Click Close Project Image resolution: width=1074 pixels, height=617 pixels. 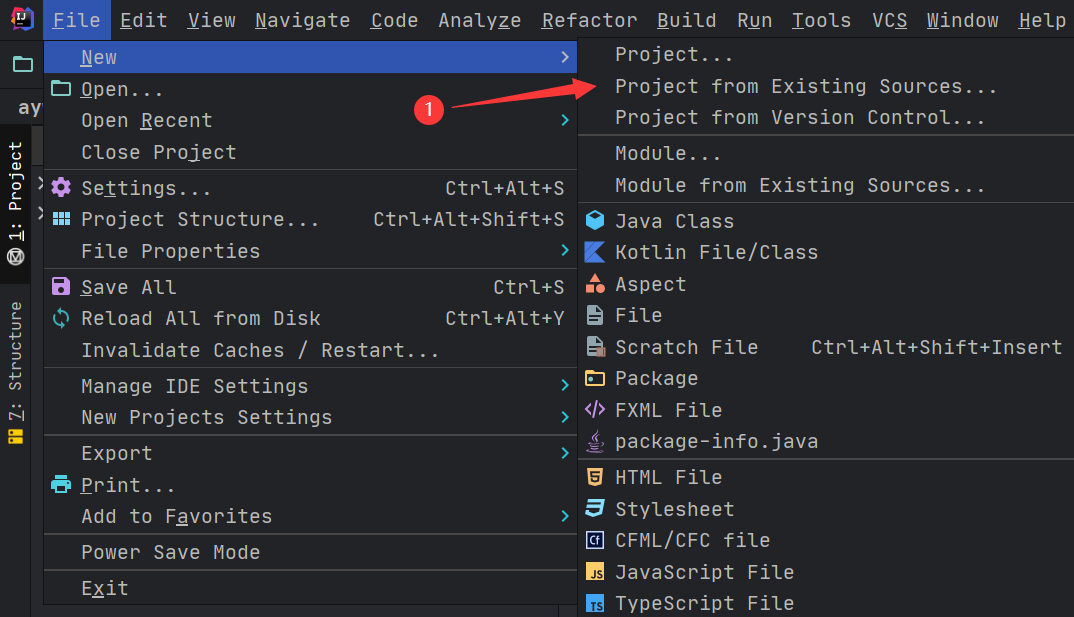[159, 152]
